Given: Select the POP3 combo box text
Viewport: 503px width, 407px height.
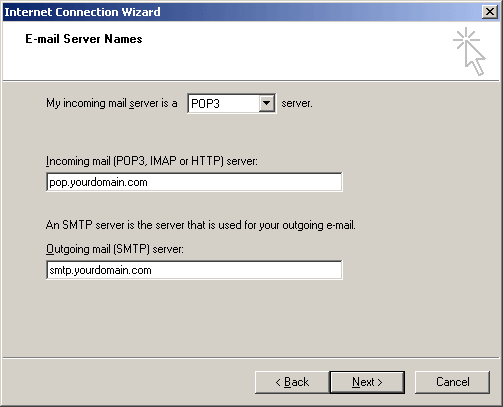Looking at the screenshot, I should pos(205,104).
